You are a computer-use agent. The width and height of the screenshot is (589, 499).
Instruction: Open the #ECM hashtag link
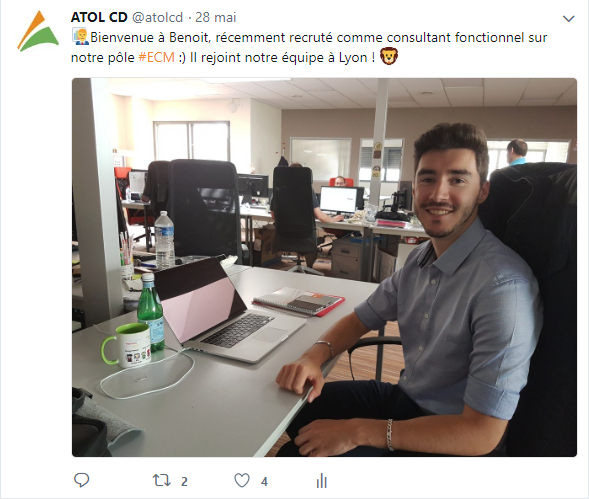(x=156, y=57)
